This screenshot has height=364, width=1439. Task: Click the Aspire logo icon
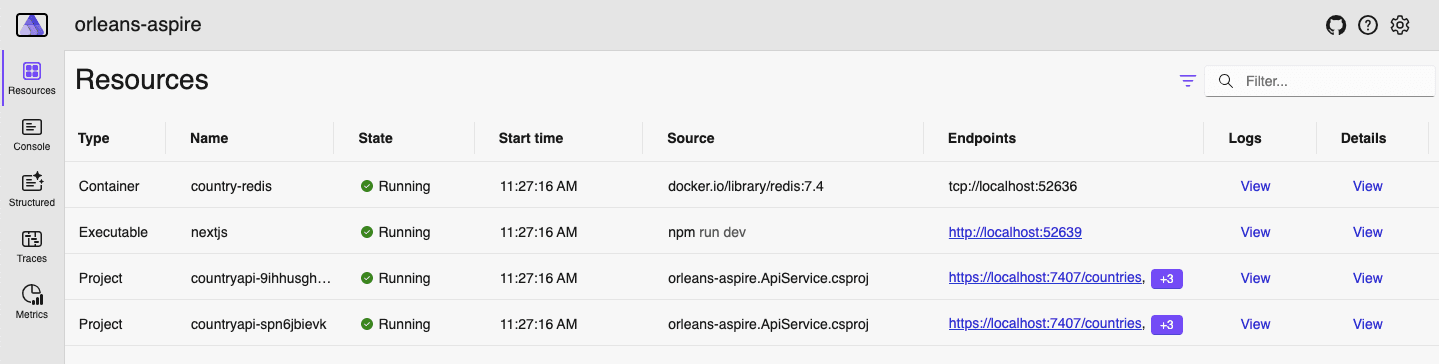(x=32, y=25)
